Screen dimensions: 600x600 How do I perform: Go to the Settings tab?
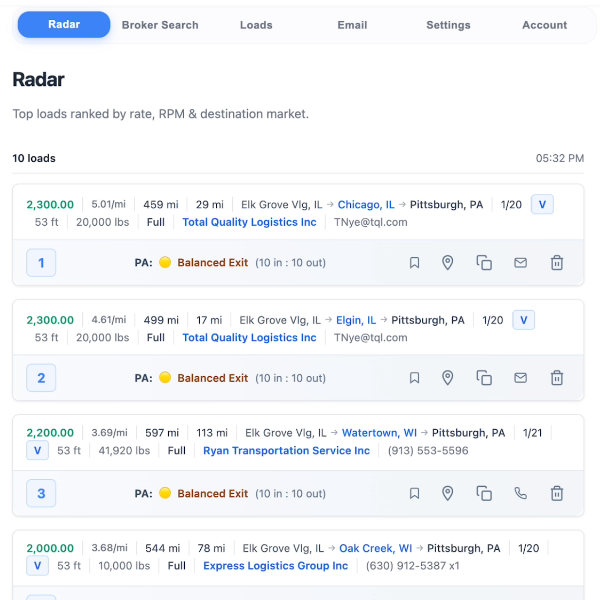pos(448,25)
